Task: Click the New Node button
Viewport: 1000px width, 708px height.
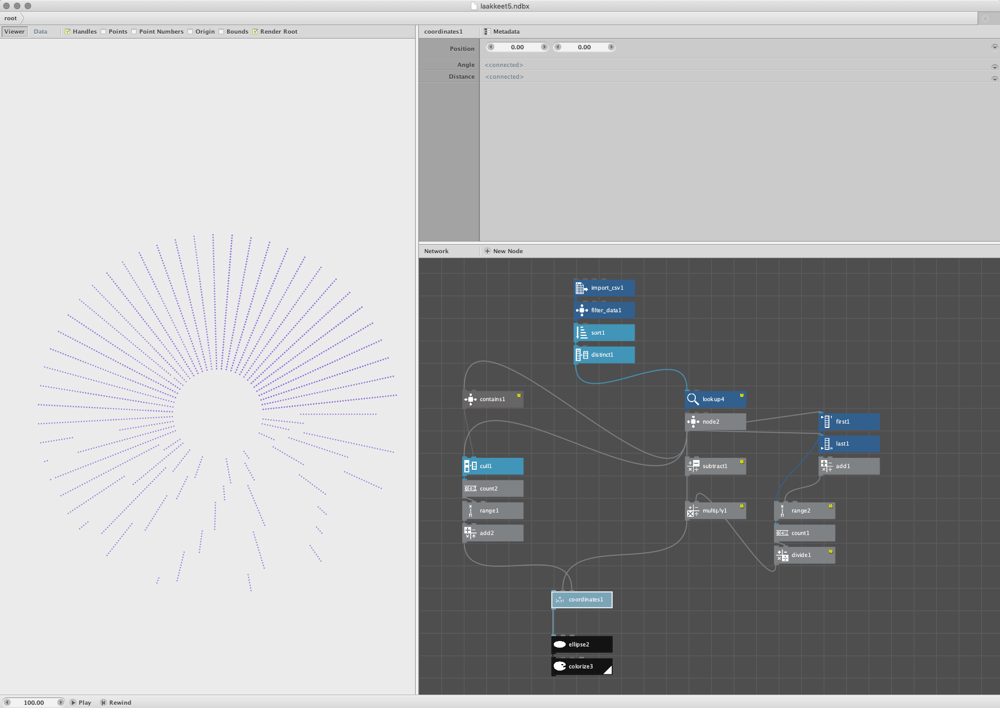Action: click(x=503, y=251)
